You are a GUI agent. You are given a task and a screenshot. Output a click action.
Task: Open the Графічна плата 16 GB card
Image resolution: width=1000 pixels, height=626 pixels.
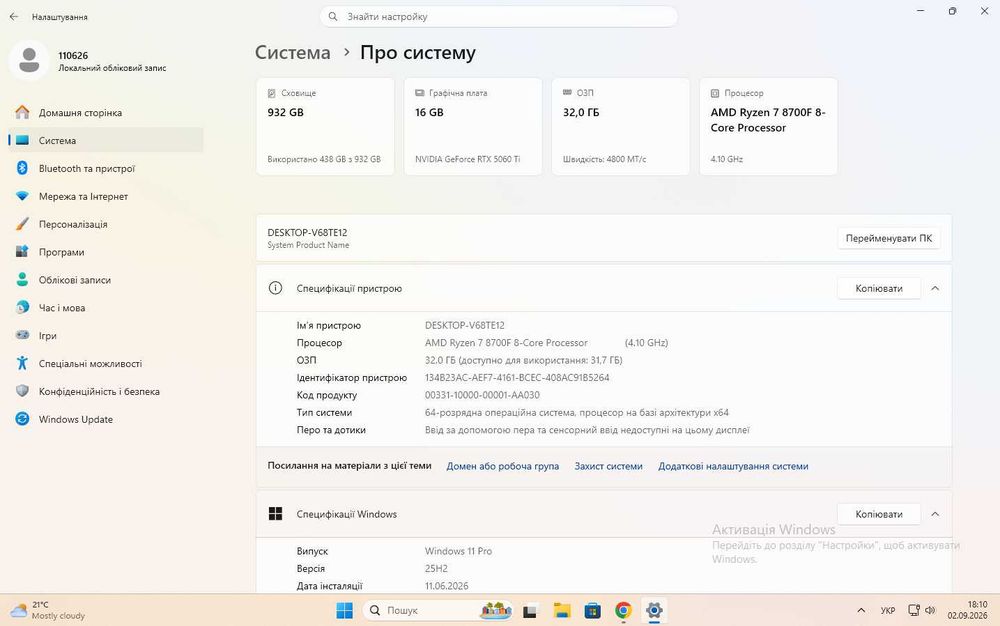[473, 126]
